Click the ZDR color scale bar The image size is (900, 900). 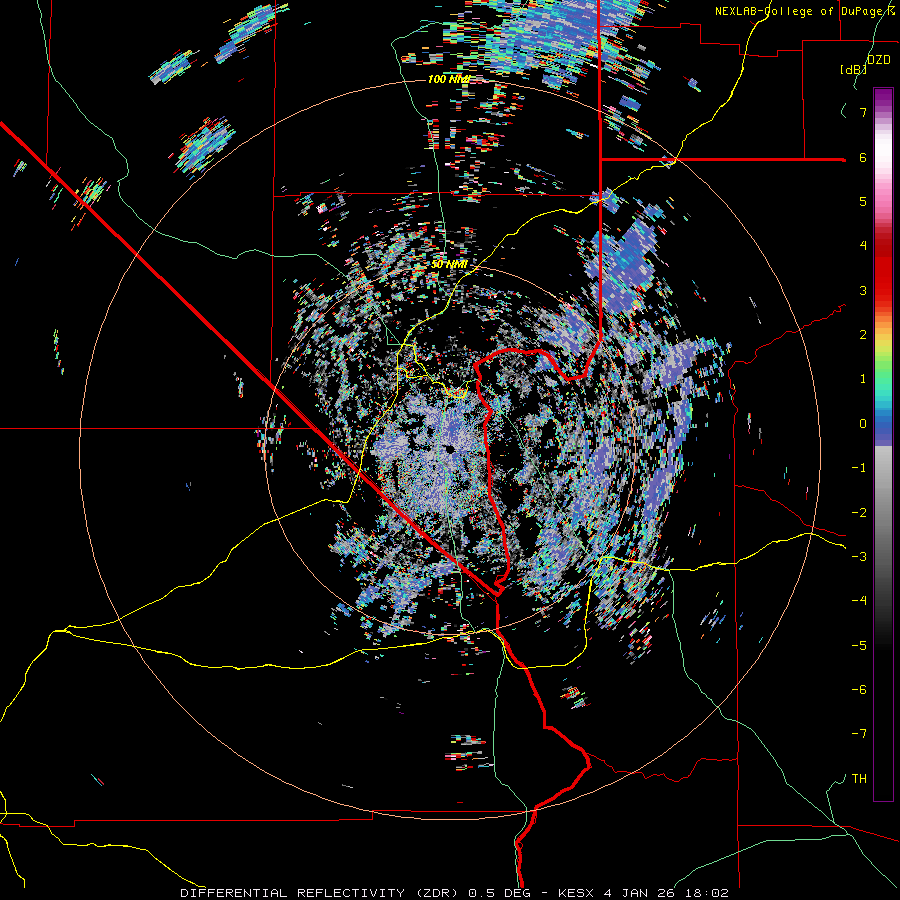coord(883,444)
